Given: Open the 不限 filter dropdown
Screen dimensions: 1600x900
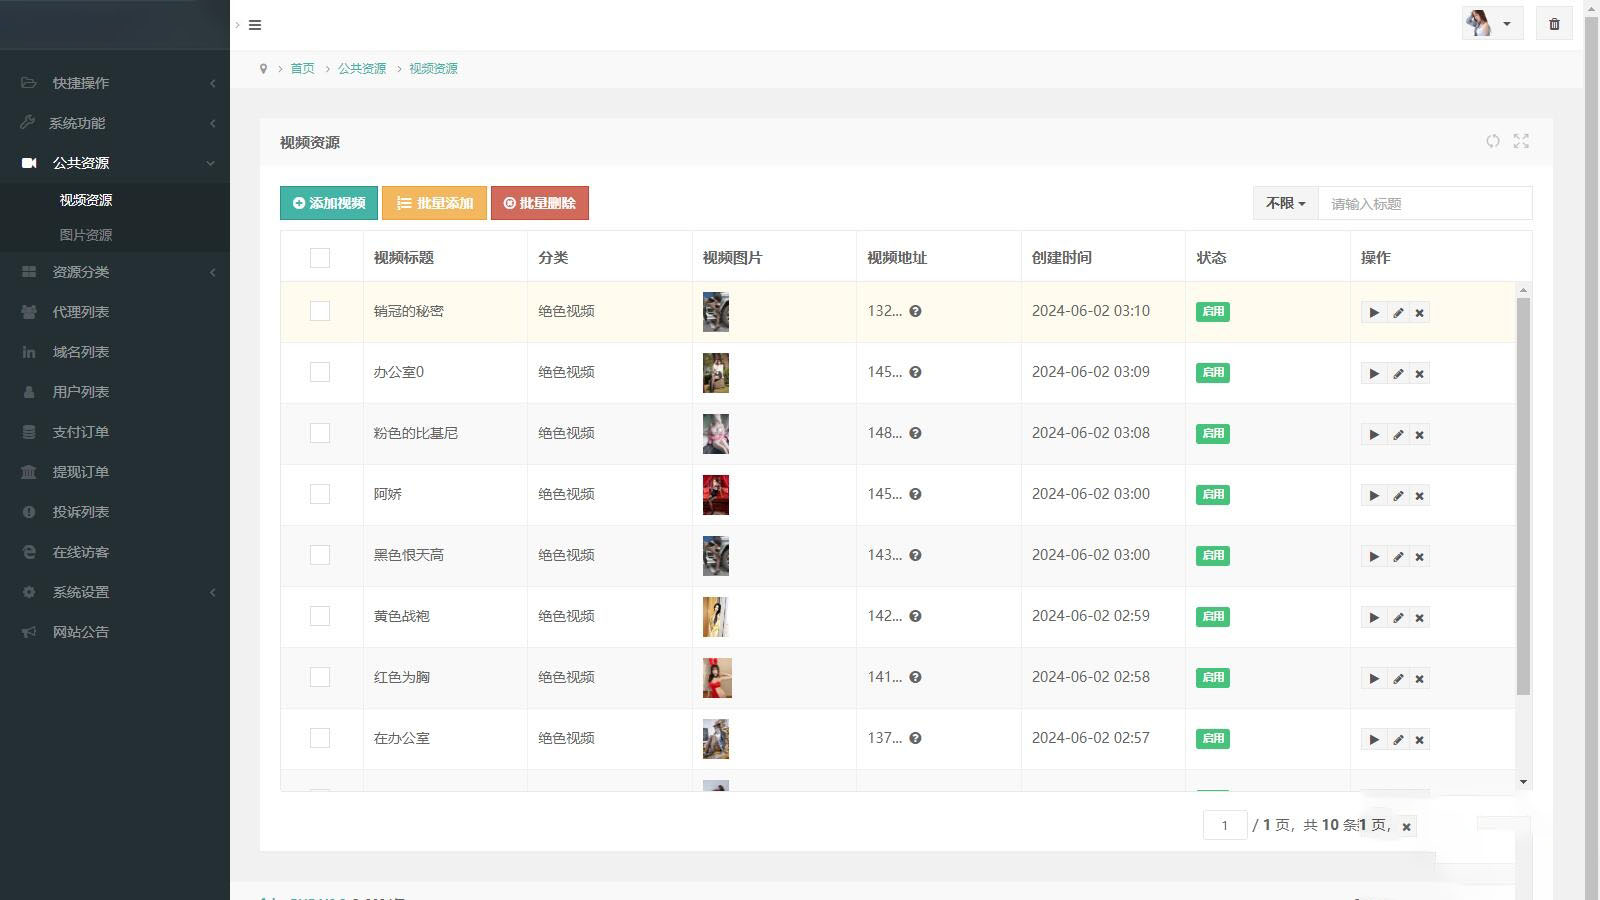Looking at the screenshot, I should (1285, 203).
